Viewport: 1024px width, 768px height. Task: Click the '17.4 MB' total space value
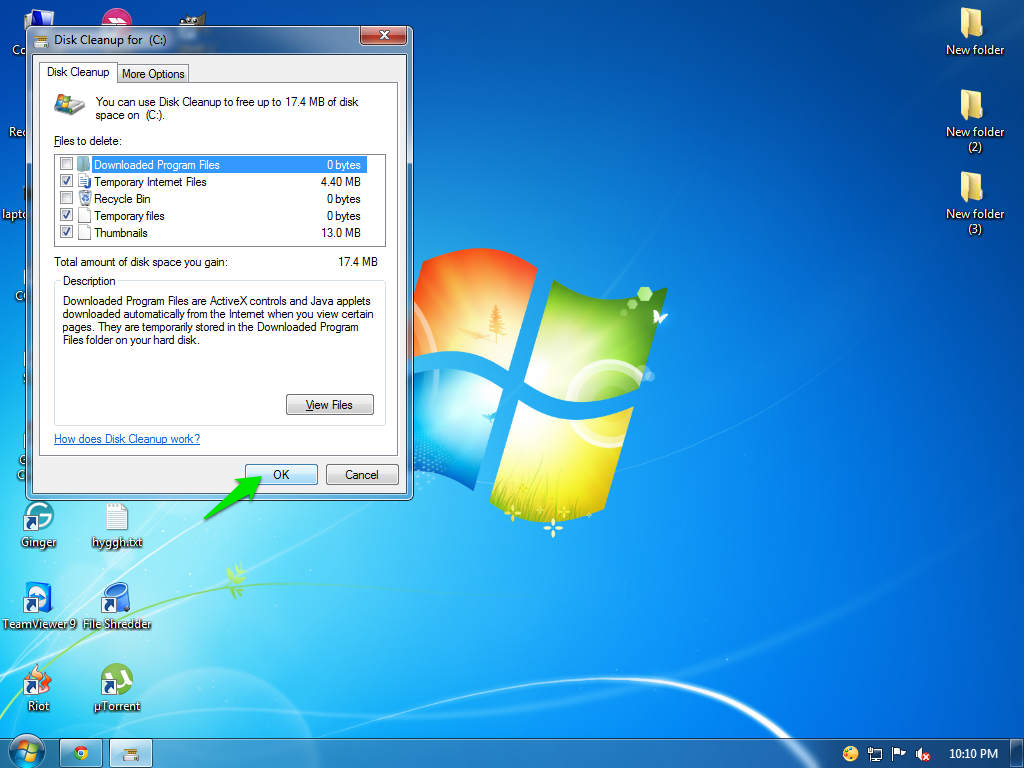tap(357, 262)
